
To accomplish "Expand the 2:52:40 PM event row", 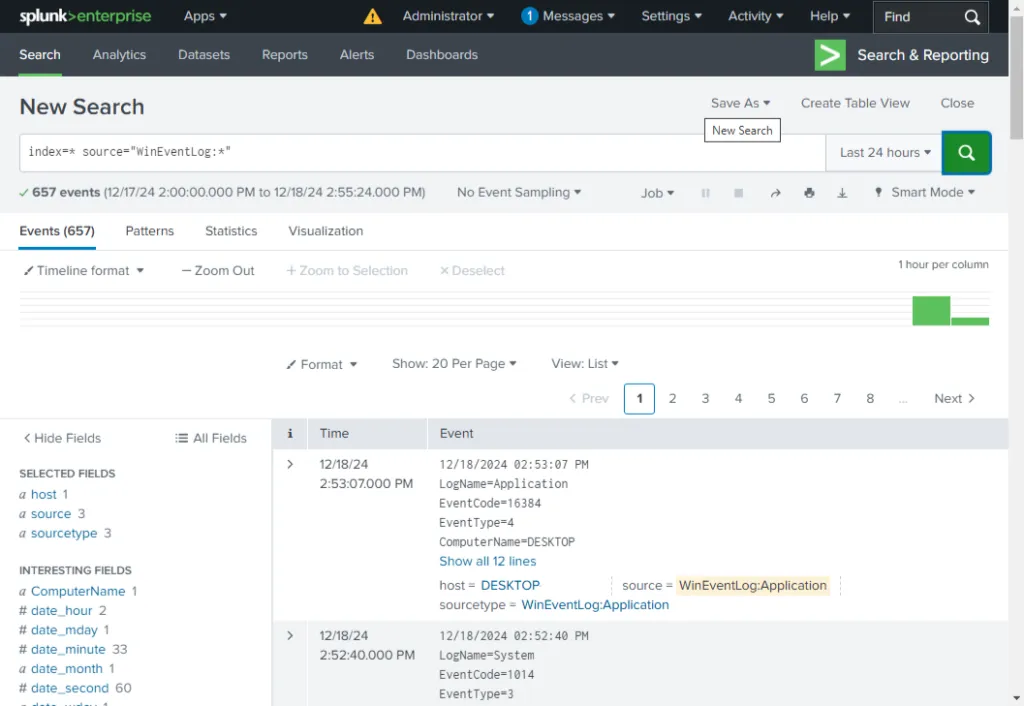I will [x=290, y=636].
